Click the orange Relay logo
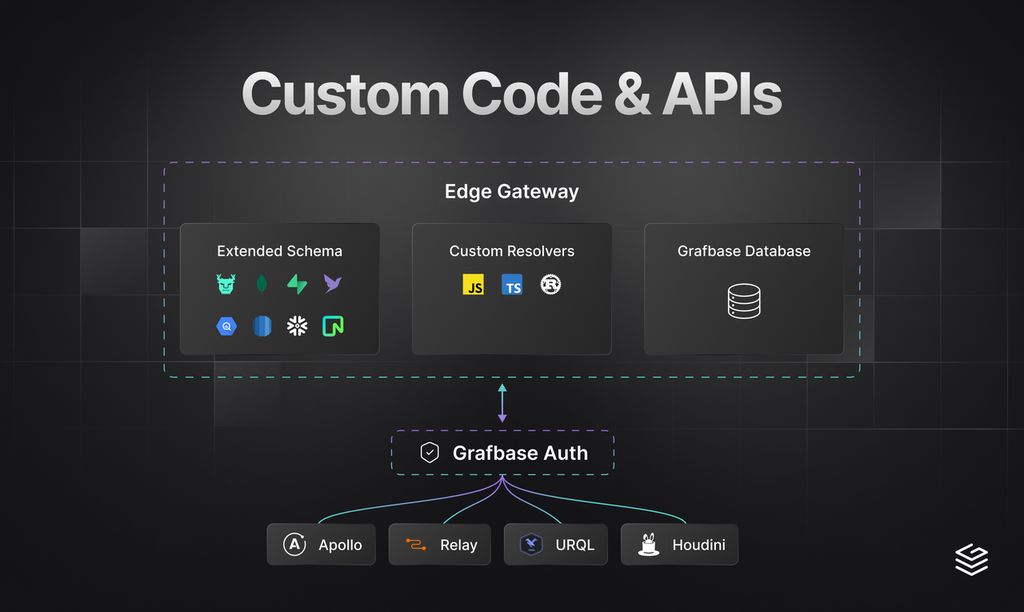The height and width of the screenshot is (612, 1024). pos(416,544)
